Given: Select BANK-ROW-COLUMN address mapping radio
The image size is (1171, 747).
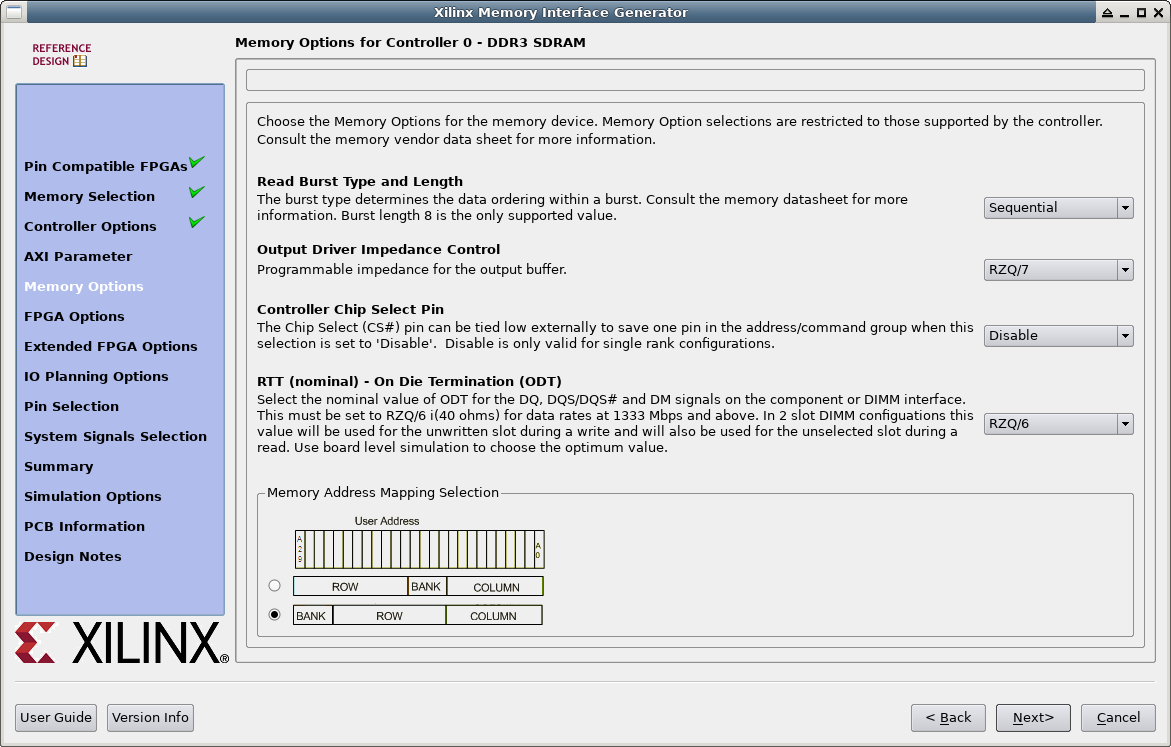Looking at the screenshot, I should pos(275,614).
